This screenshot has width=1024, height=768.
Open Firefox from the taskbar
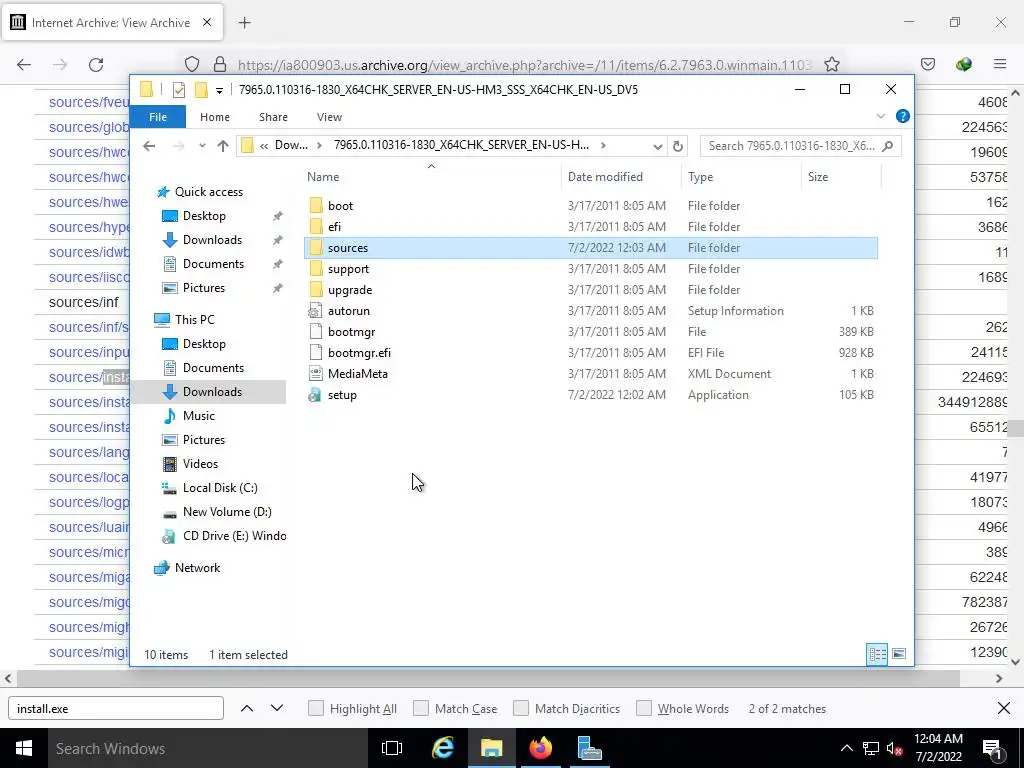[x=541, y=748]
